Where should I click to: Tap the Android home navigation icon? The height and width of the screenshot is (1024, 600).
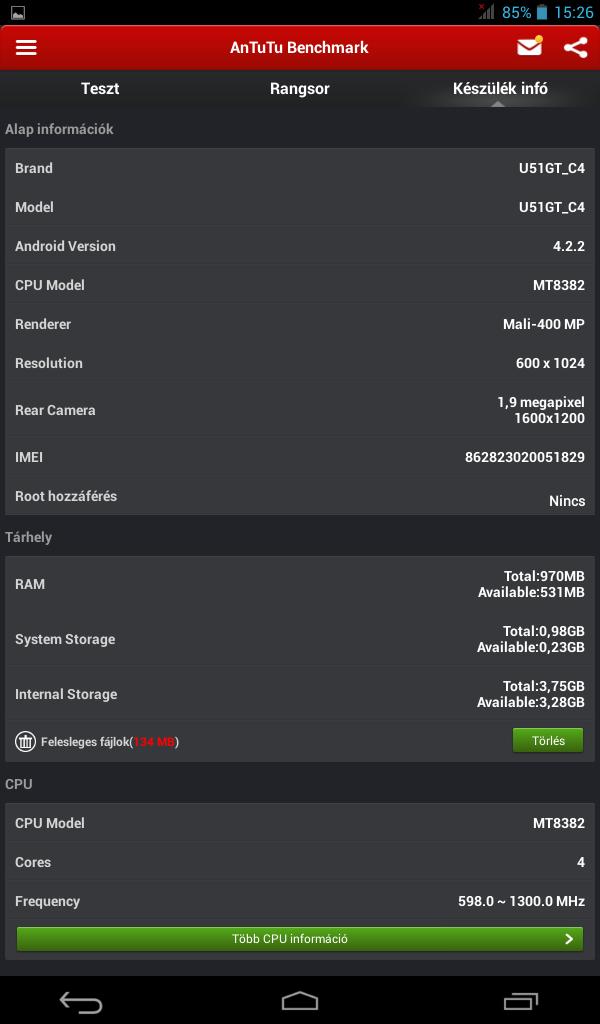click(300, 1000)
